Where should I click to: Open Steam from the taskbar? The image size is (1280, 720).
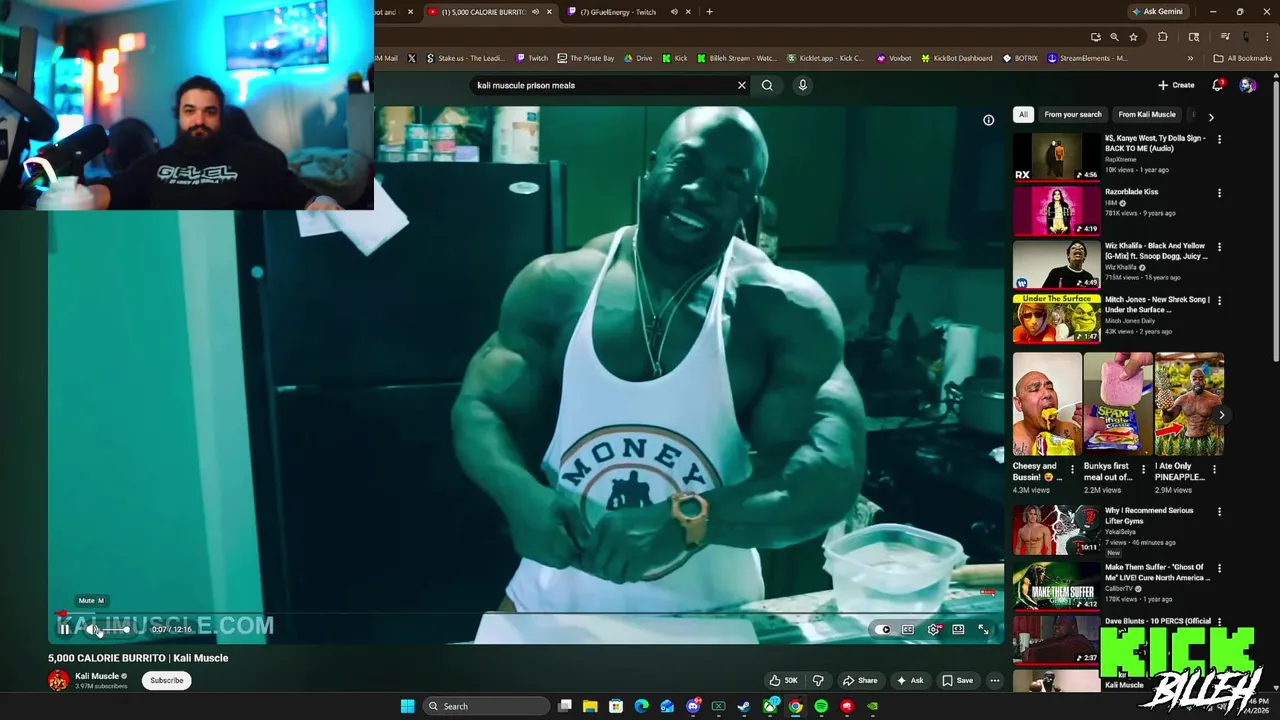point(744,706)
